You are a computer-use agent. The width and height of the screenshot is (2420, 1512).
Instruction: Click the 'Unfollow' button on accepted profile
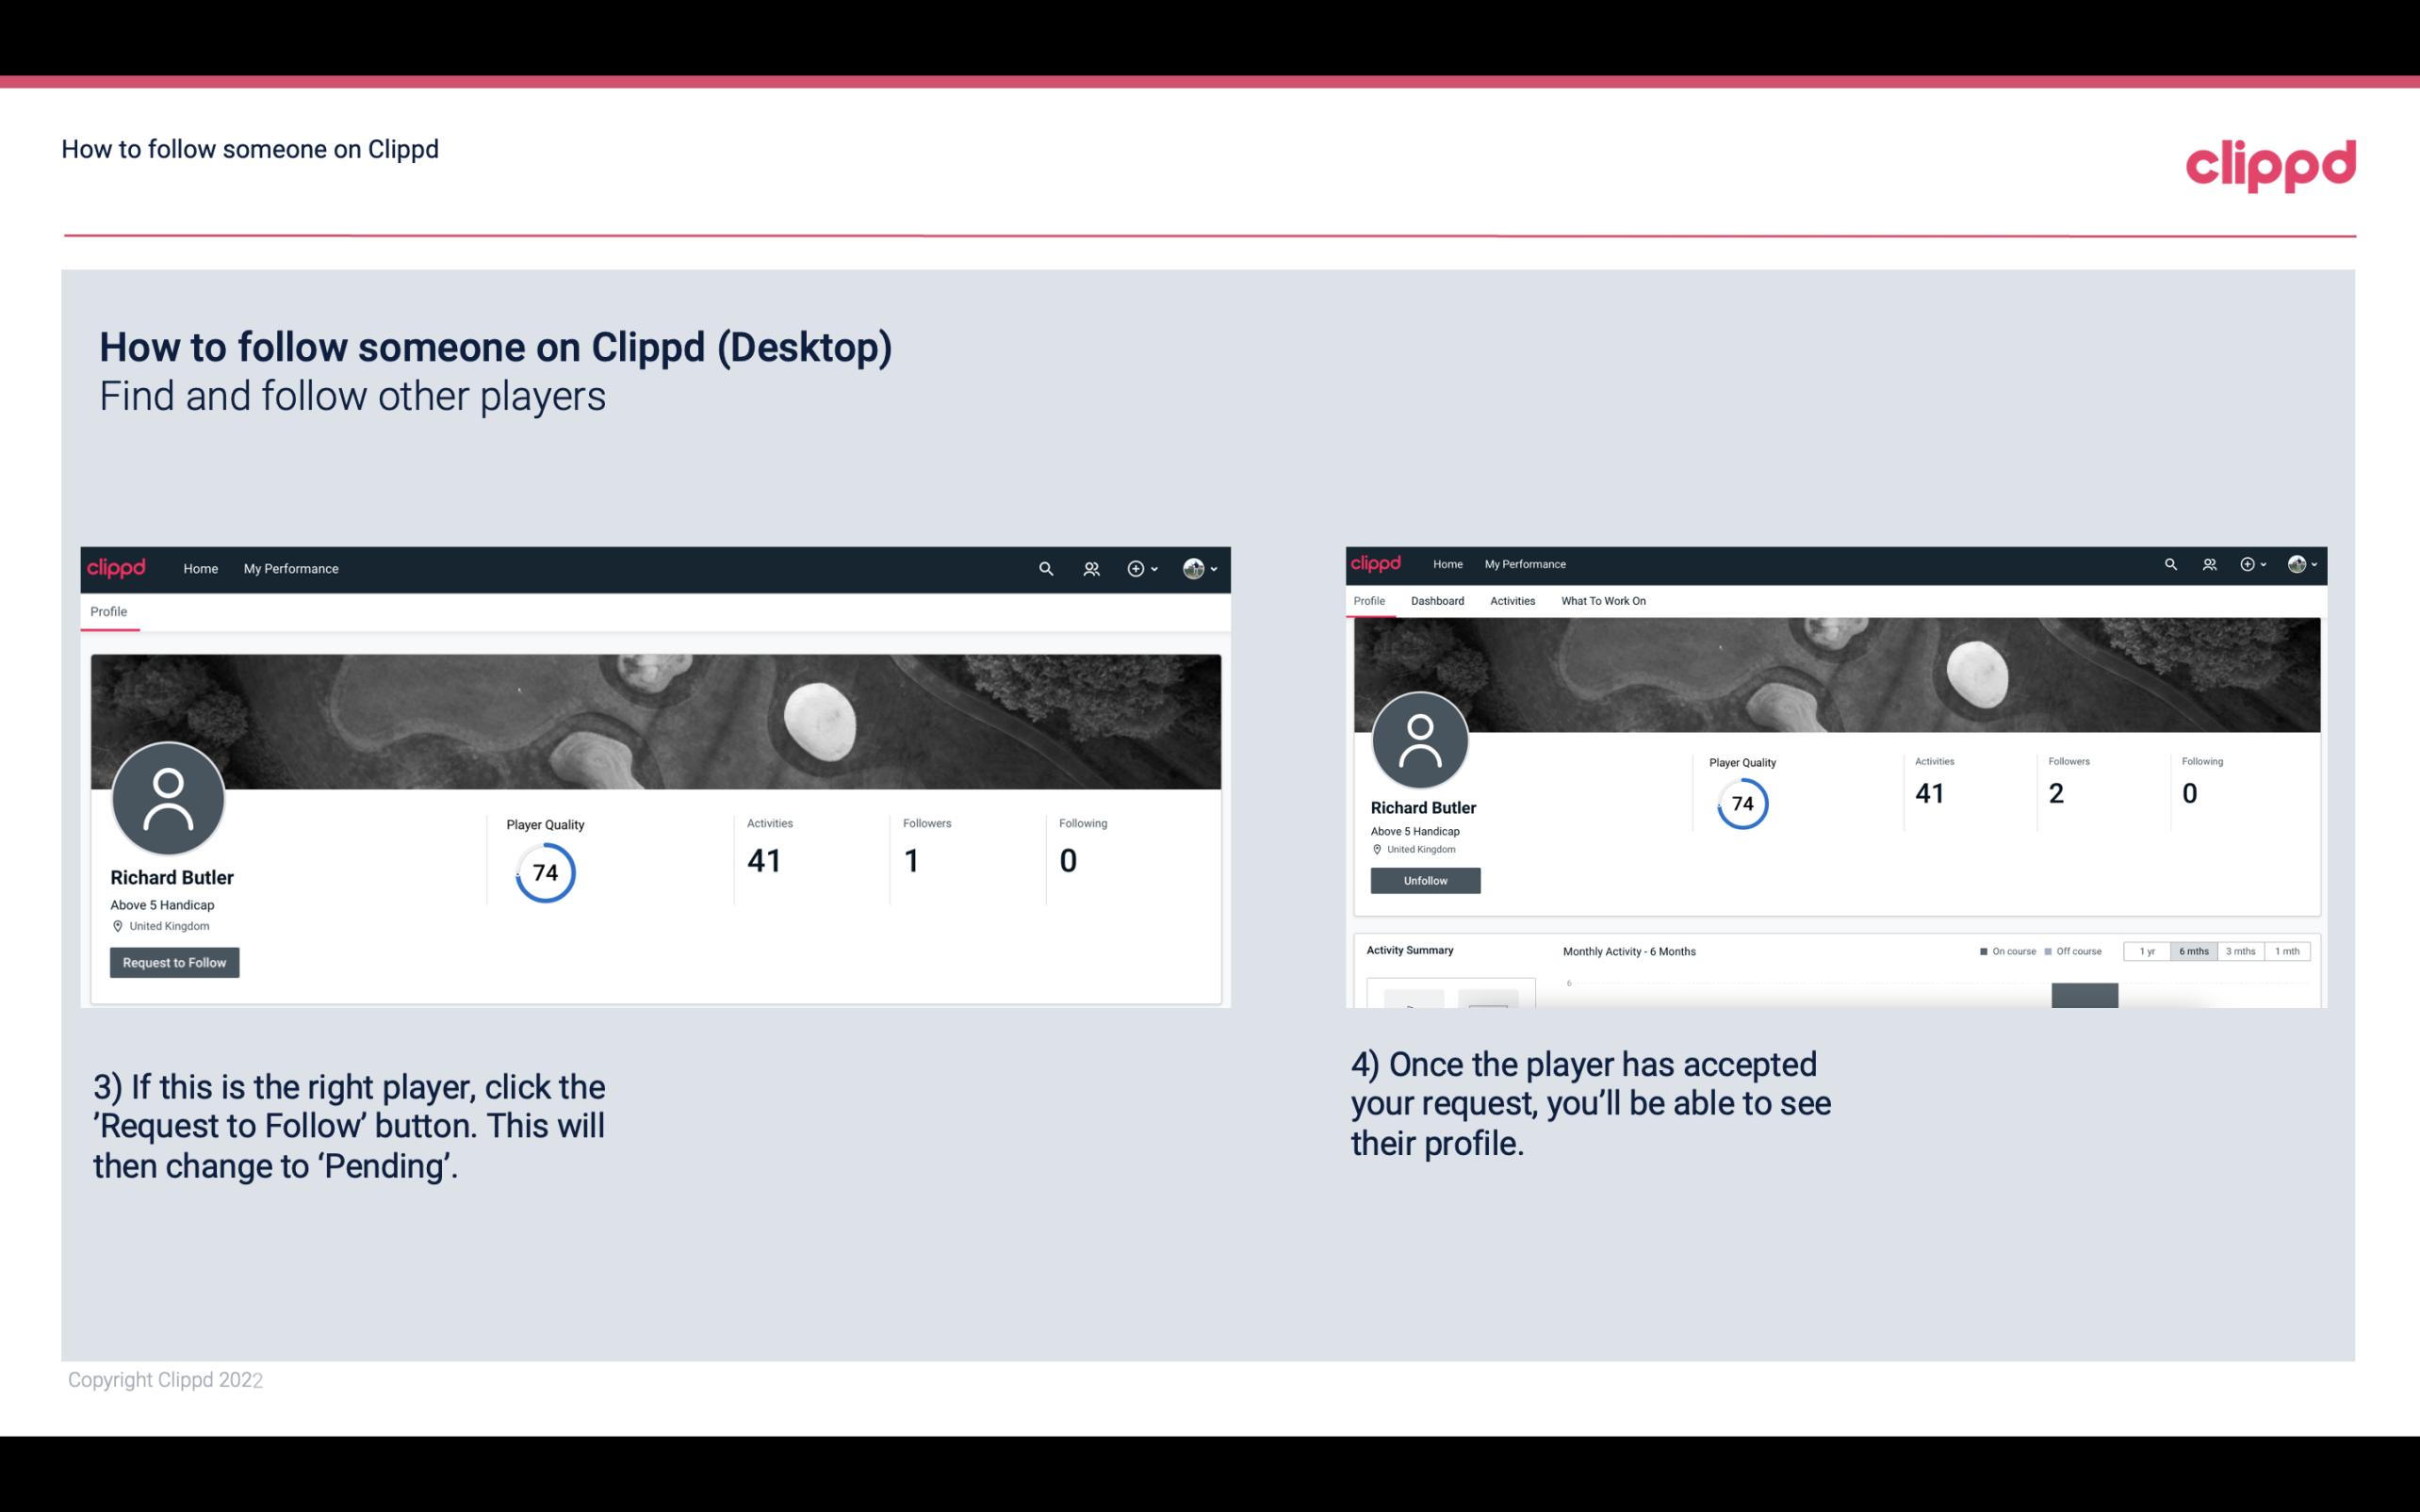1425,880
